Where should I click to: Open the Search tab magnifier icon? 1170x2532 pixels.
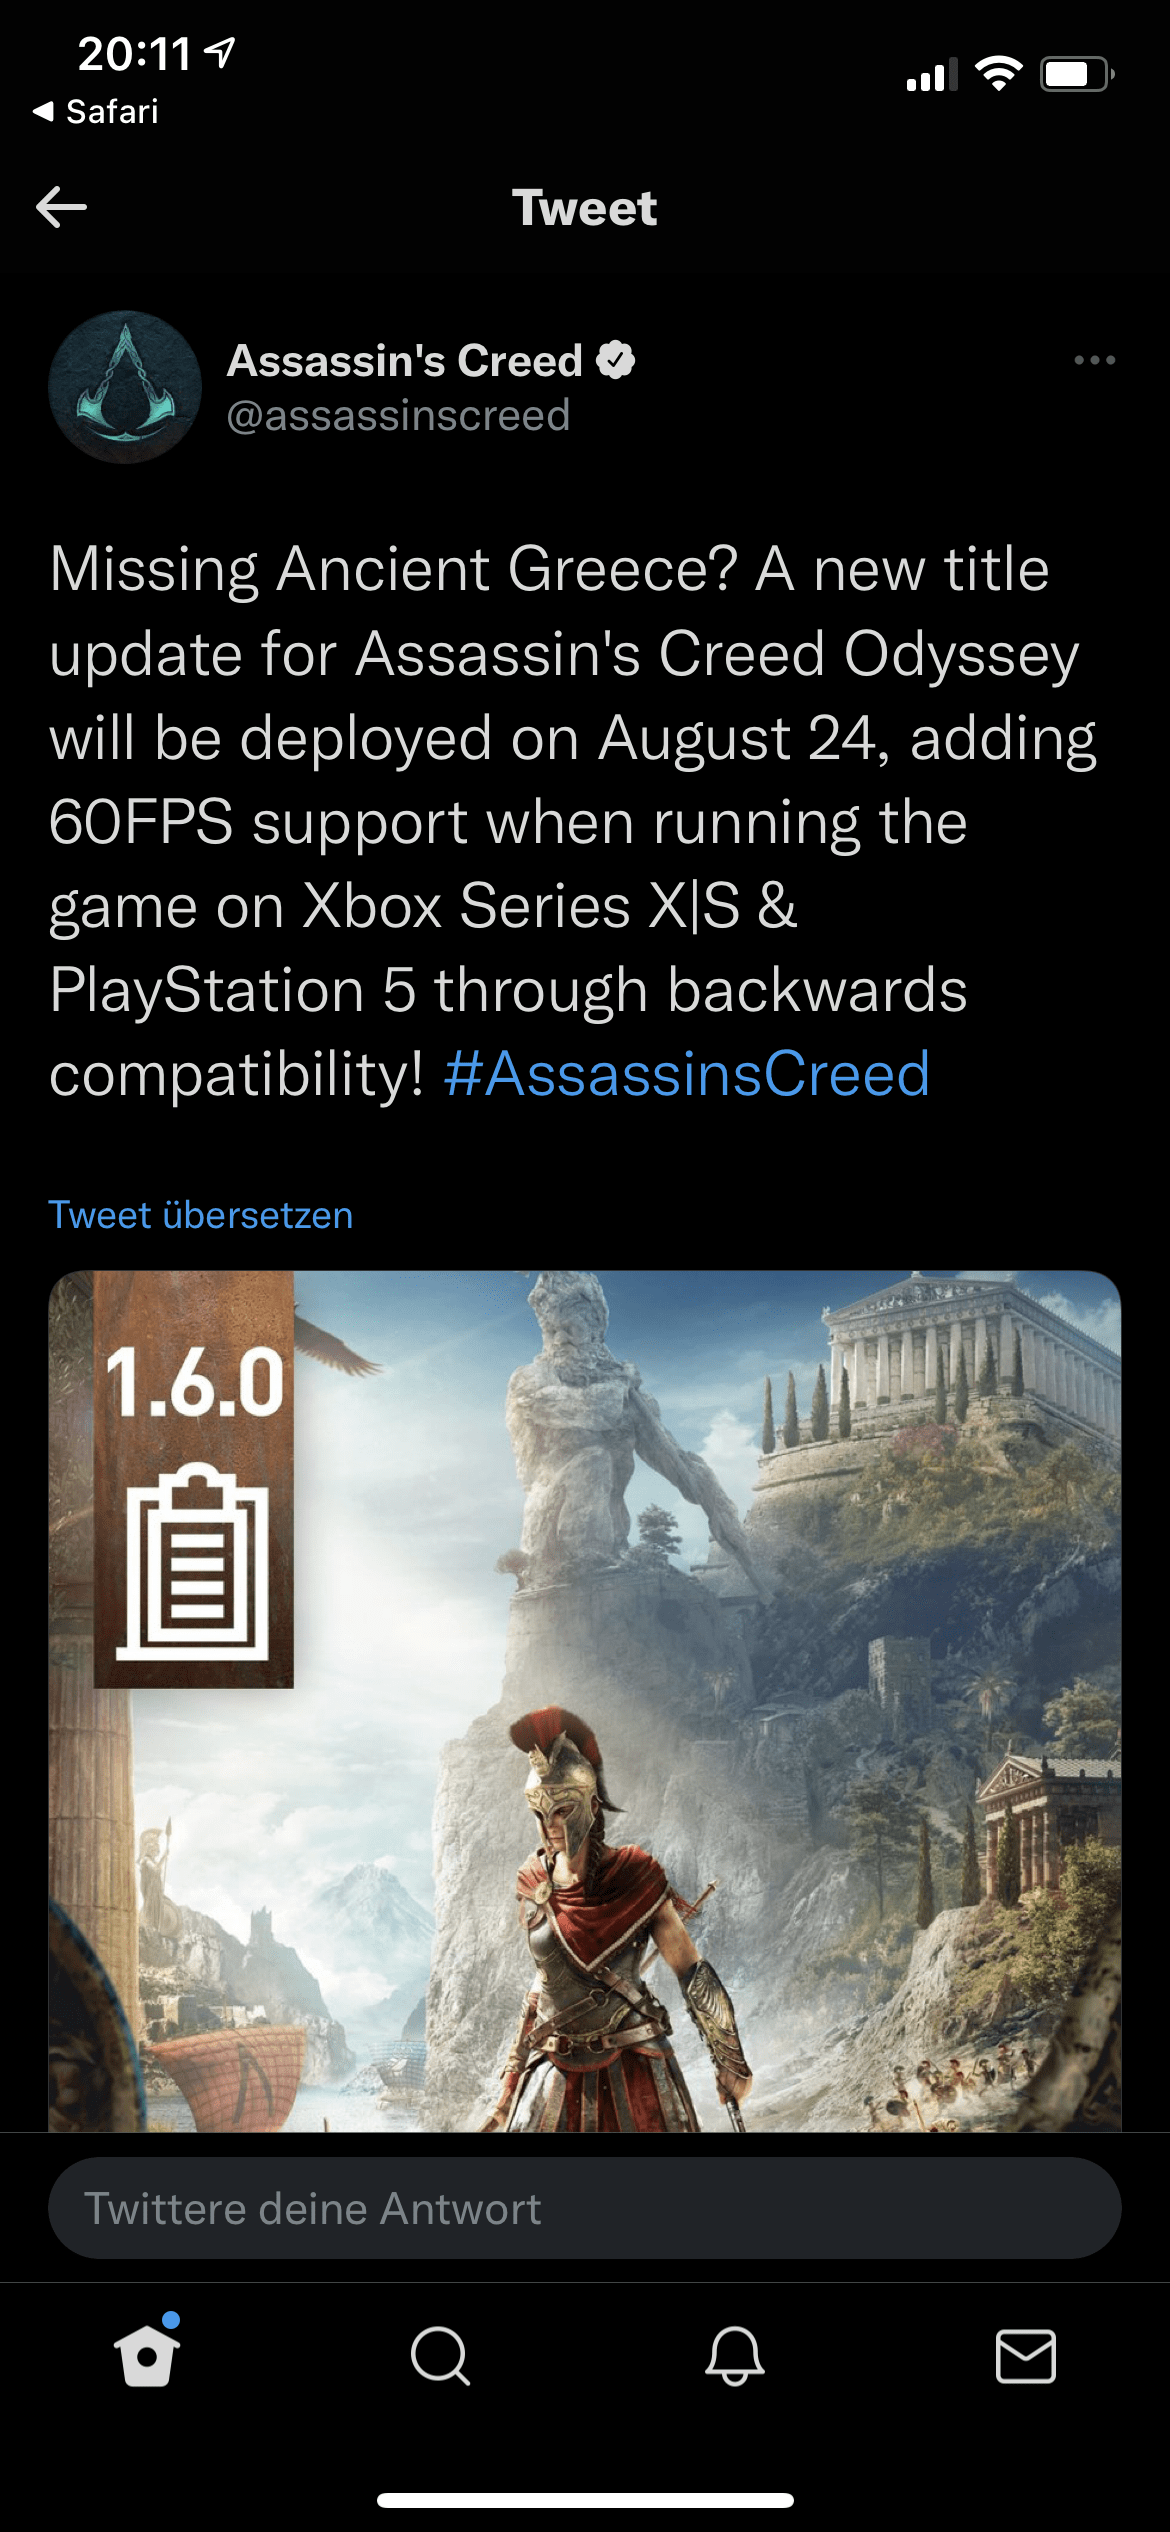[440, 2356]
